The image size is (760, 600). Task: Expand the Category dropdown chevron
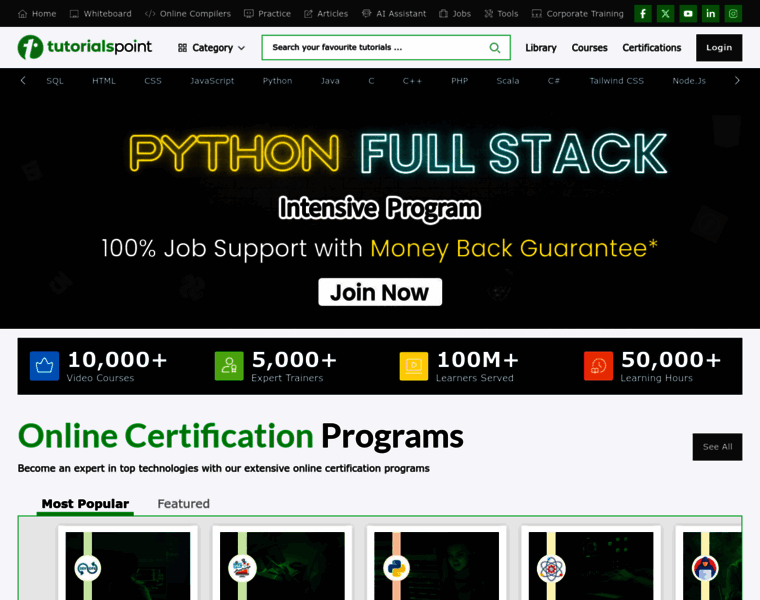[x=241, y=48]
